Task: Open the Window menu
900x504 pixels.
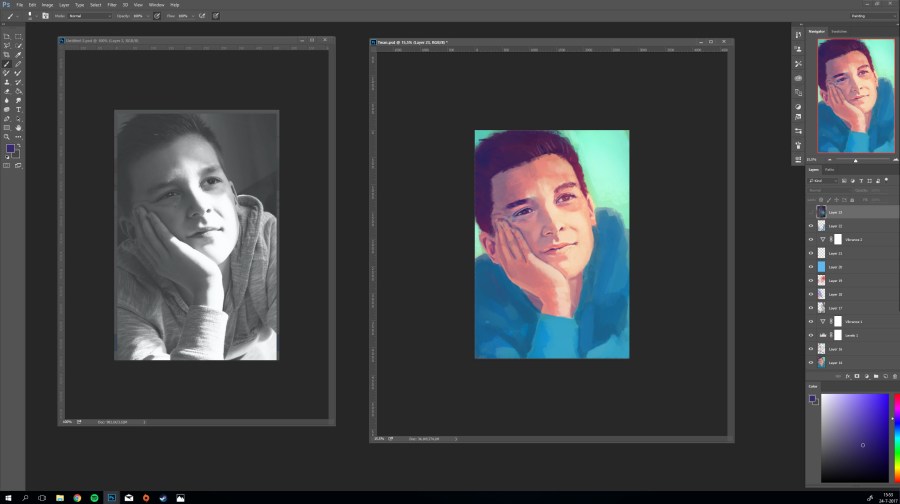Action: 156,5
